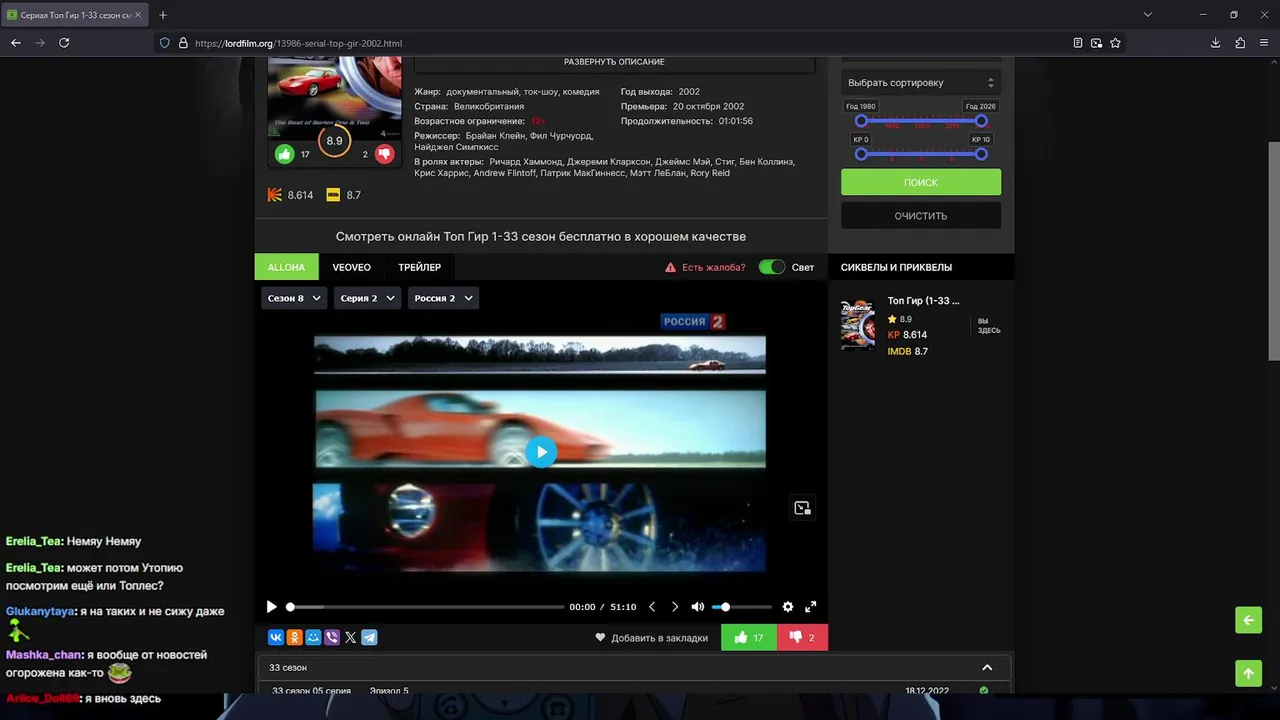
Task: Click the Год 2026 slider handle
Action: (981, 121)
